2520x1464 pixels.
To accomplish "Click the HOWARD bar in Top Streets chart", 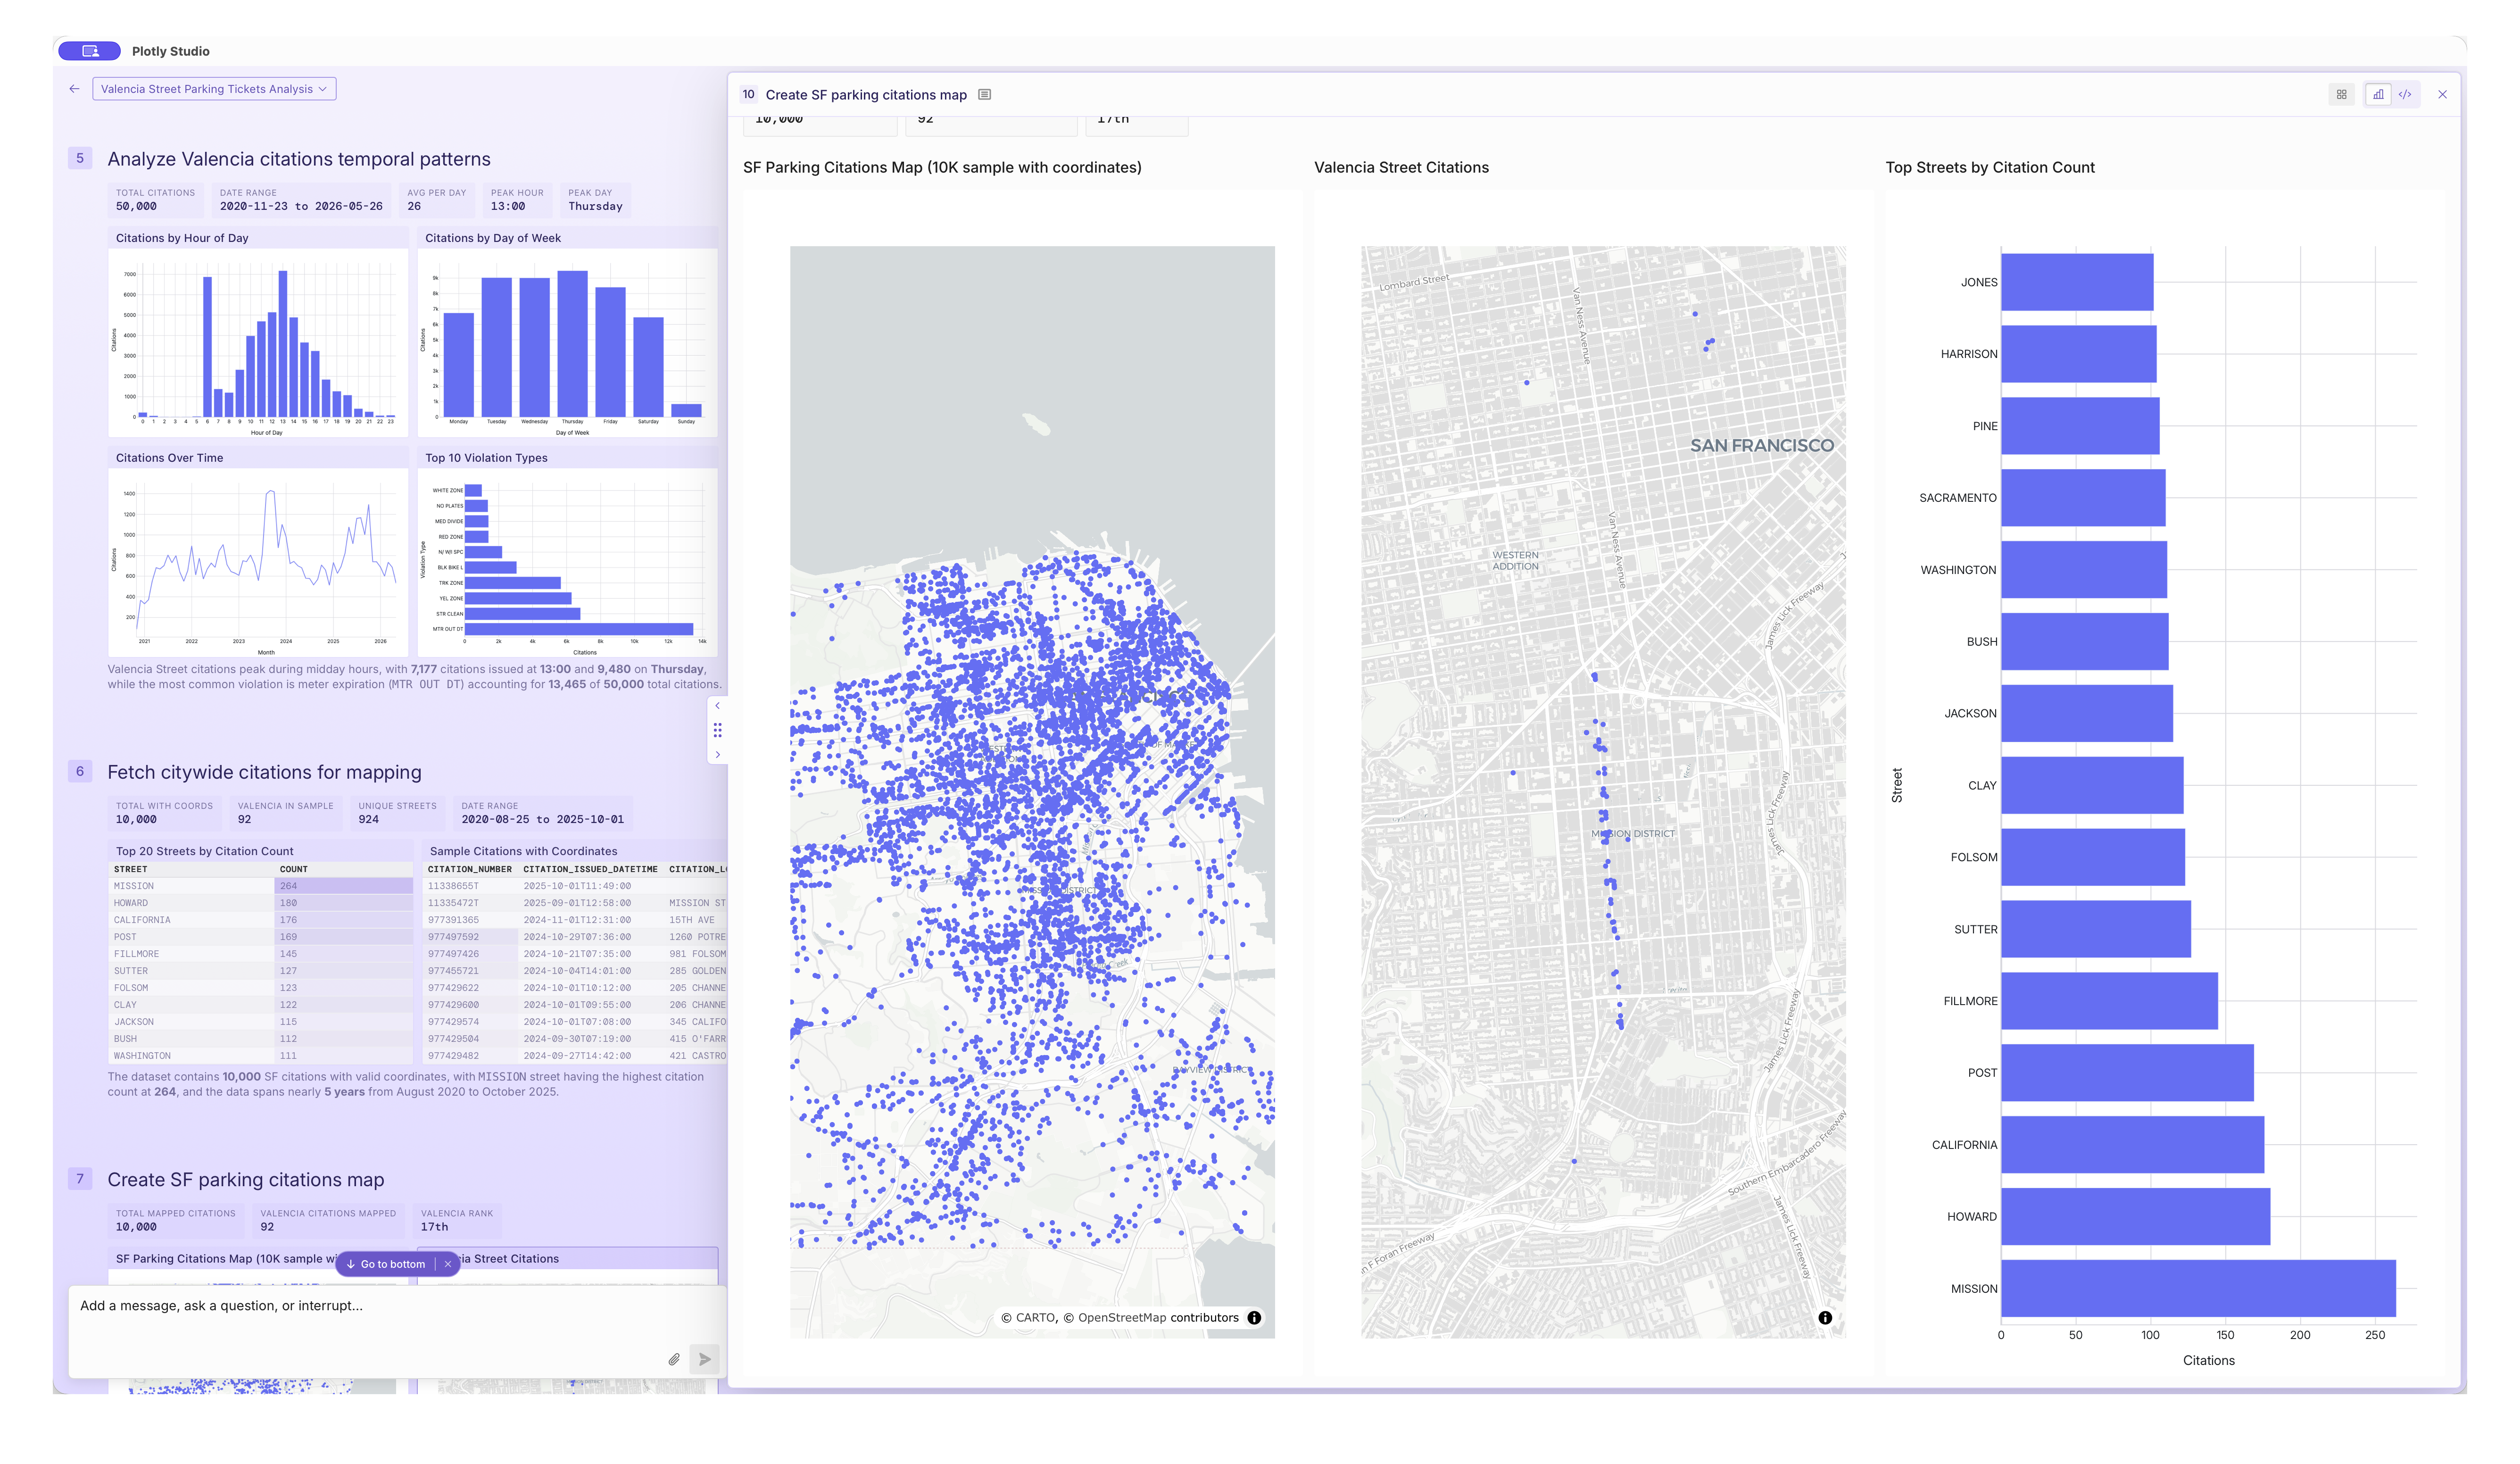I will 2135,1217.
